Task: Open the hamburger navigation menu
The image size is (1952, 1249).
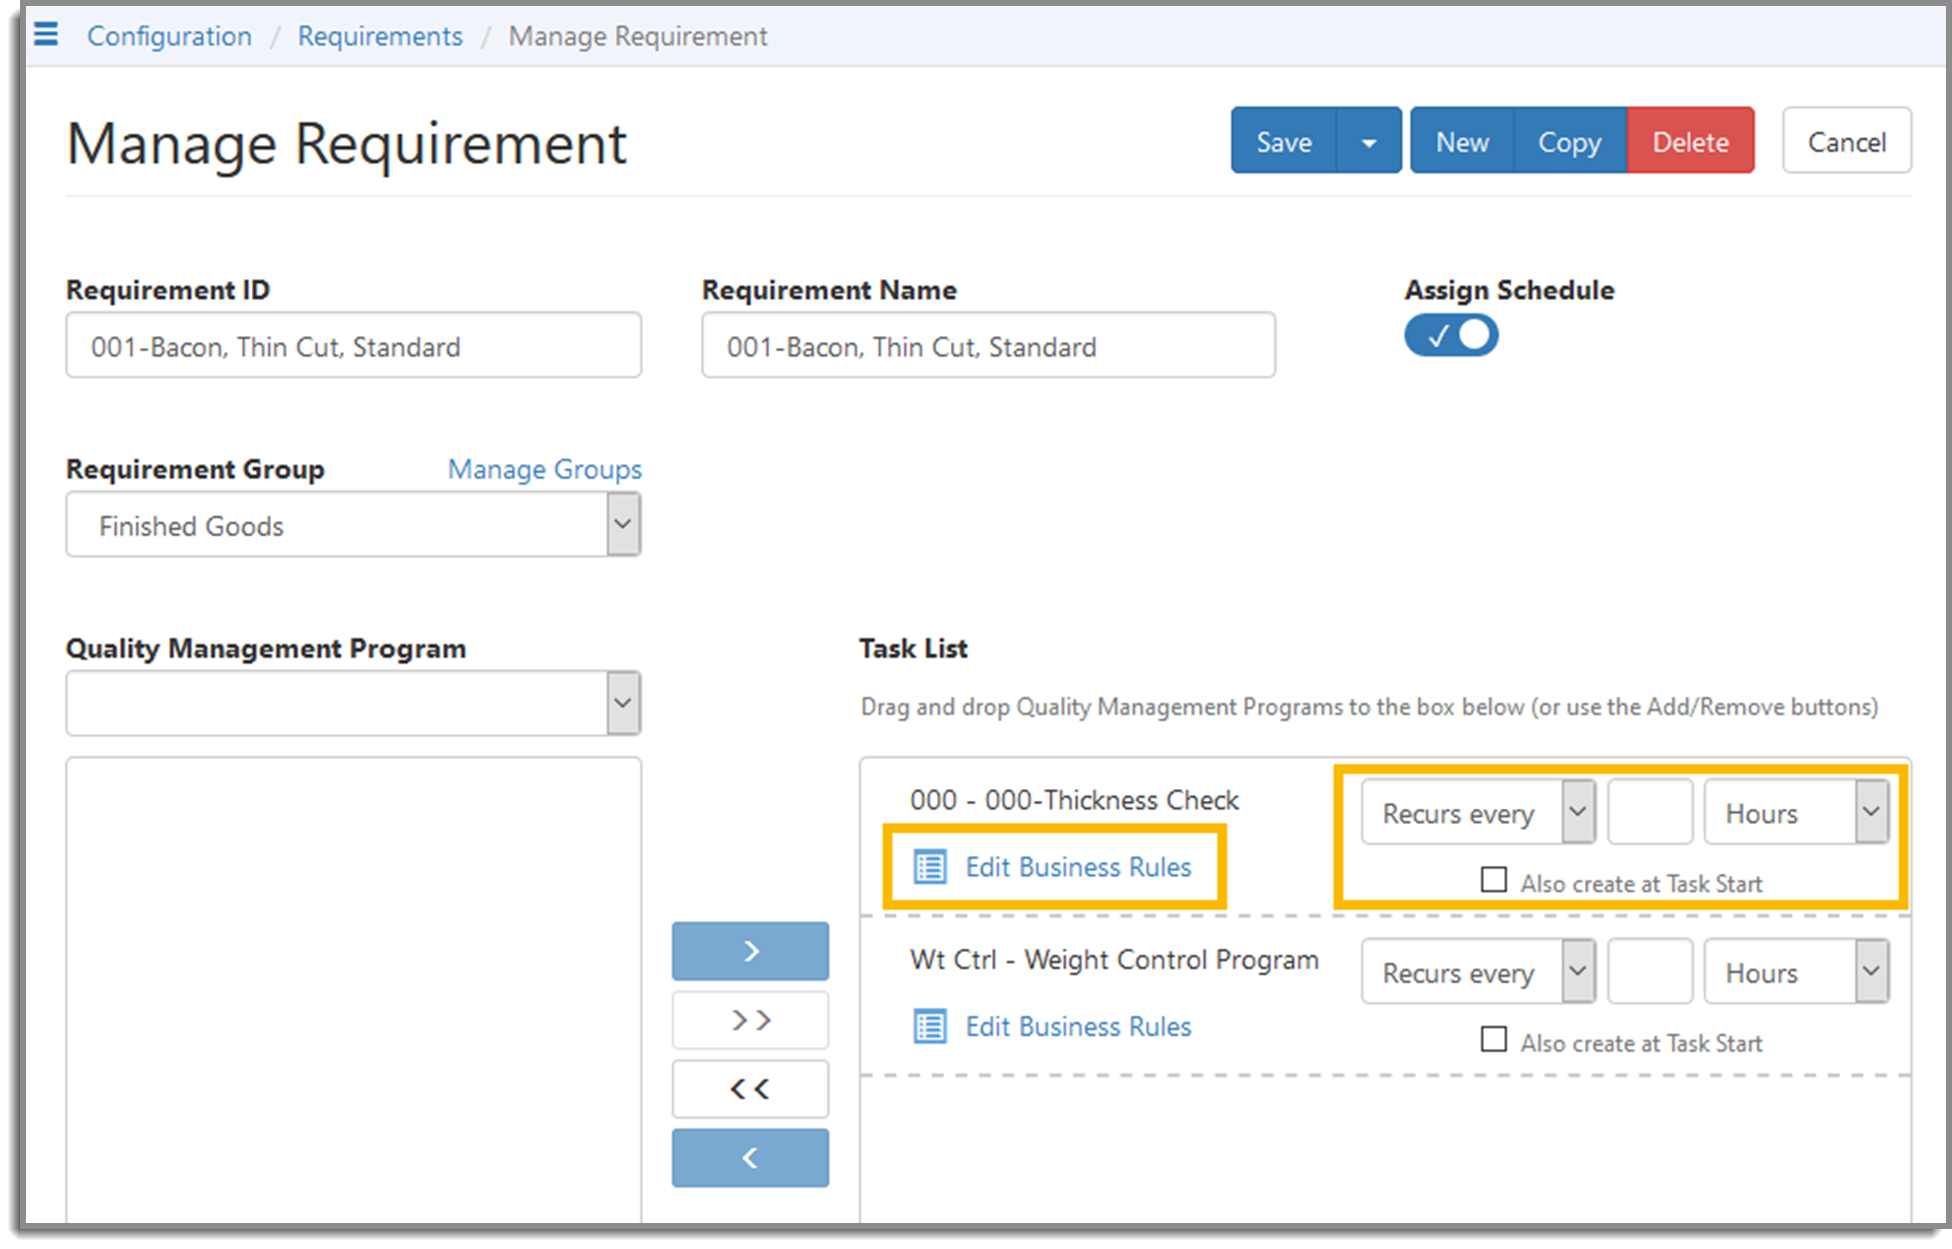Action: pyautogui.click(x=46, y=35)
